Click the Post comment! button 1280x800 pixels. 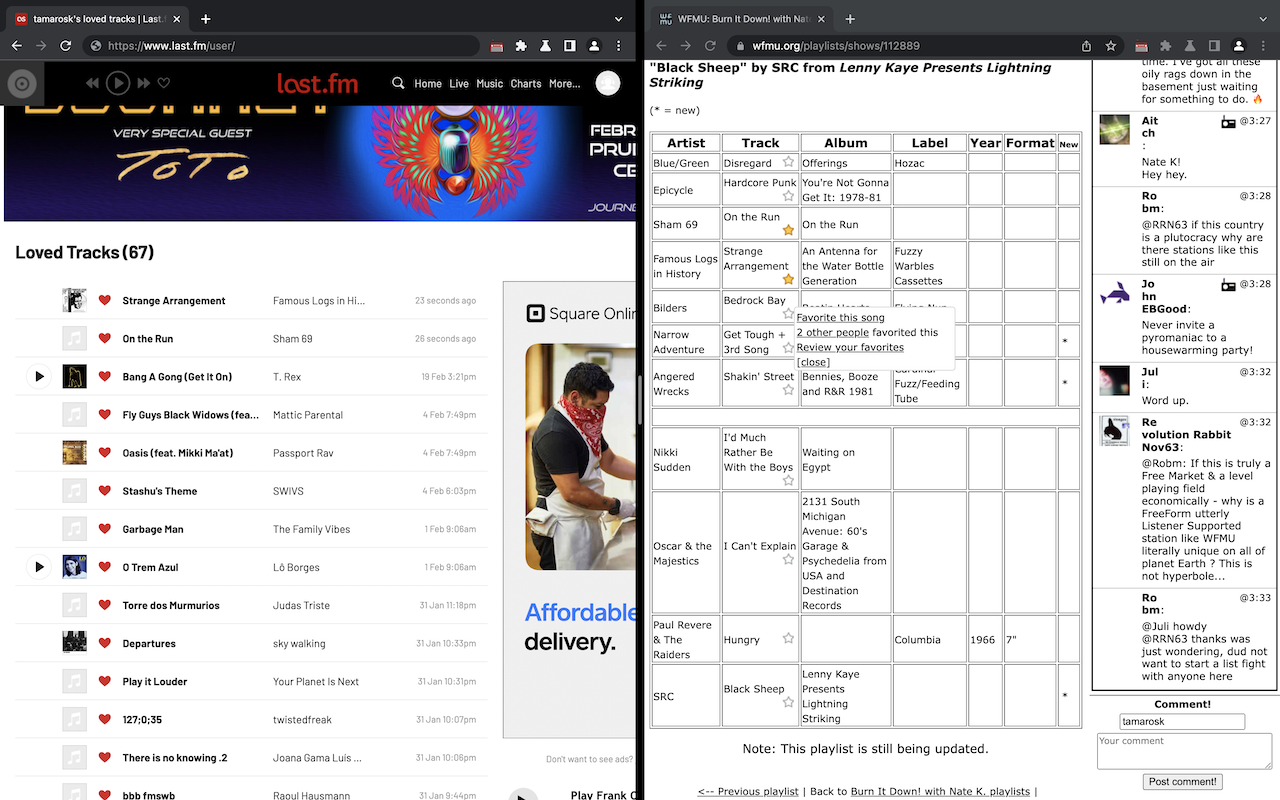[x=1182, y=782]
